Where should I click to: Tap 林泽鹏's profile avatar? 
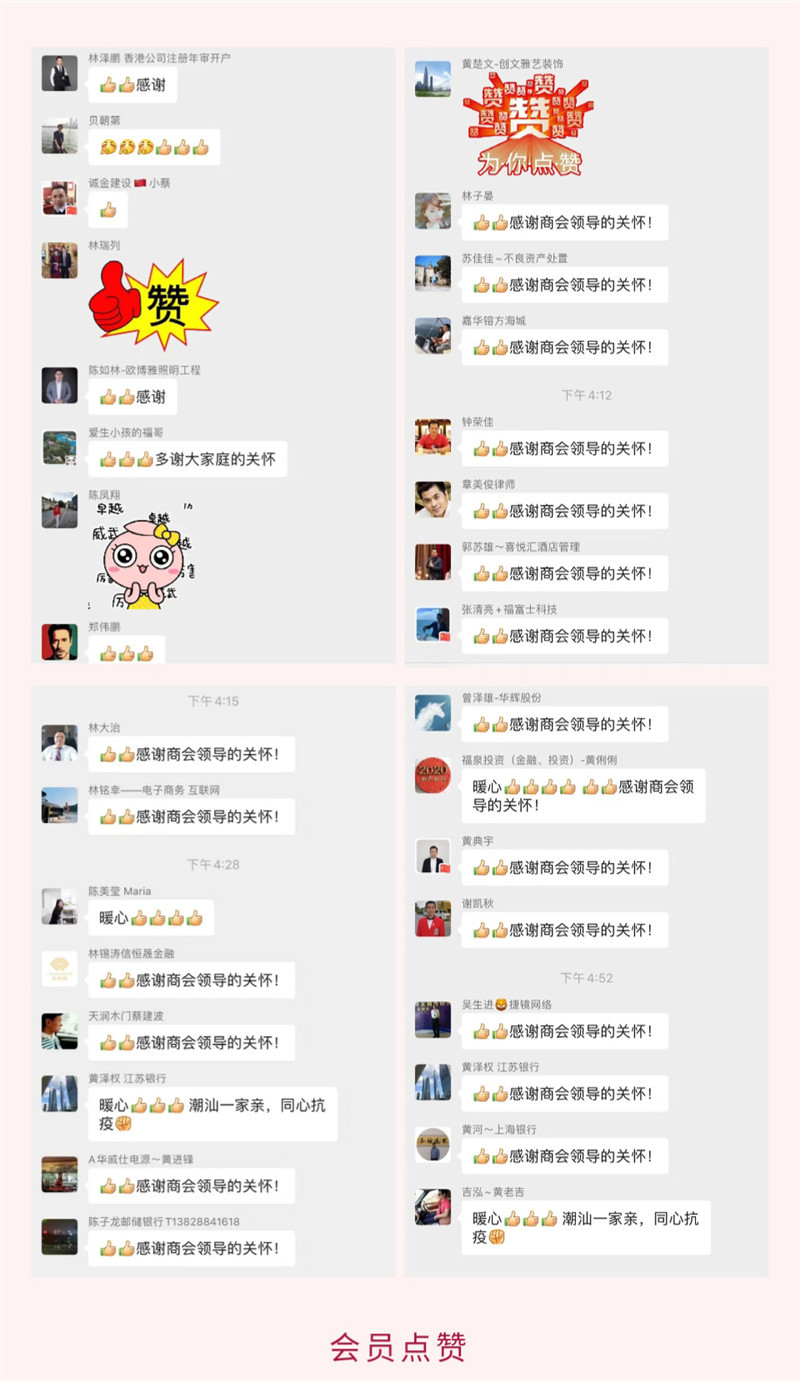tap(59, 73)
